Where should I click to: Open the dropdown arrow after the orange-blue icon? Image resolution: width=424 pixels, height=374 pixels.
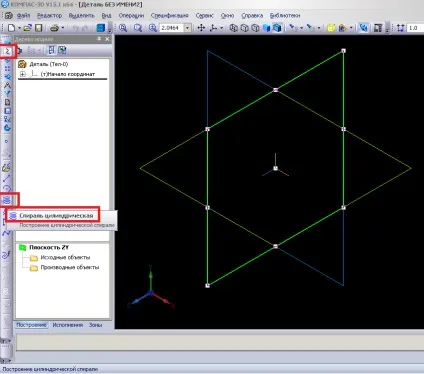pyautogui.click(x=351, y=28)
